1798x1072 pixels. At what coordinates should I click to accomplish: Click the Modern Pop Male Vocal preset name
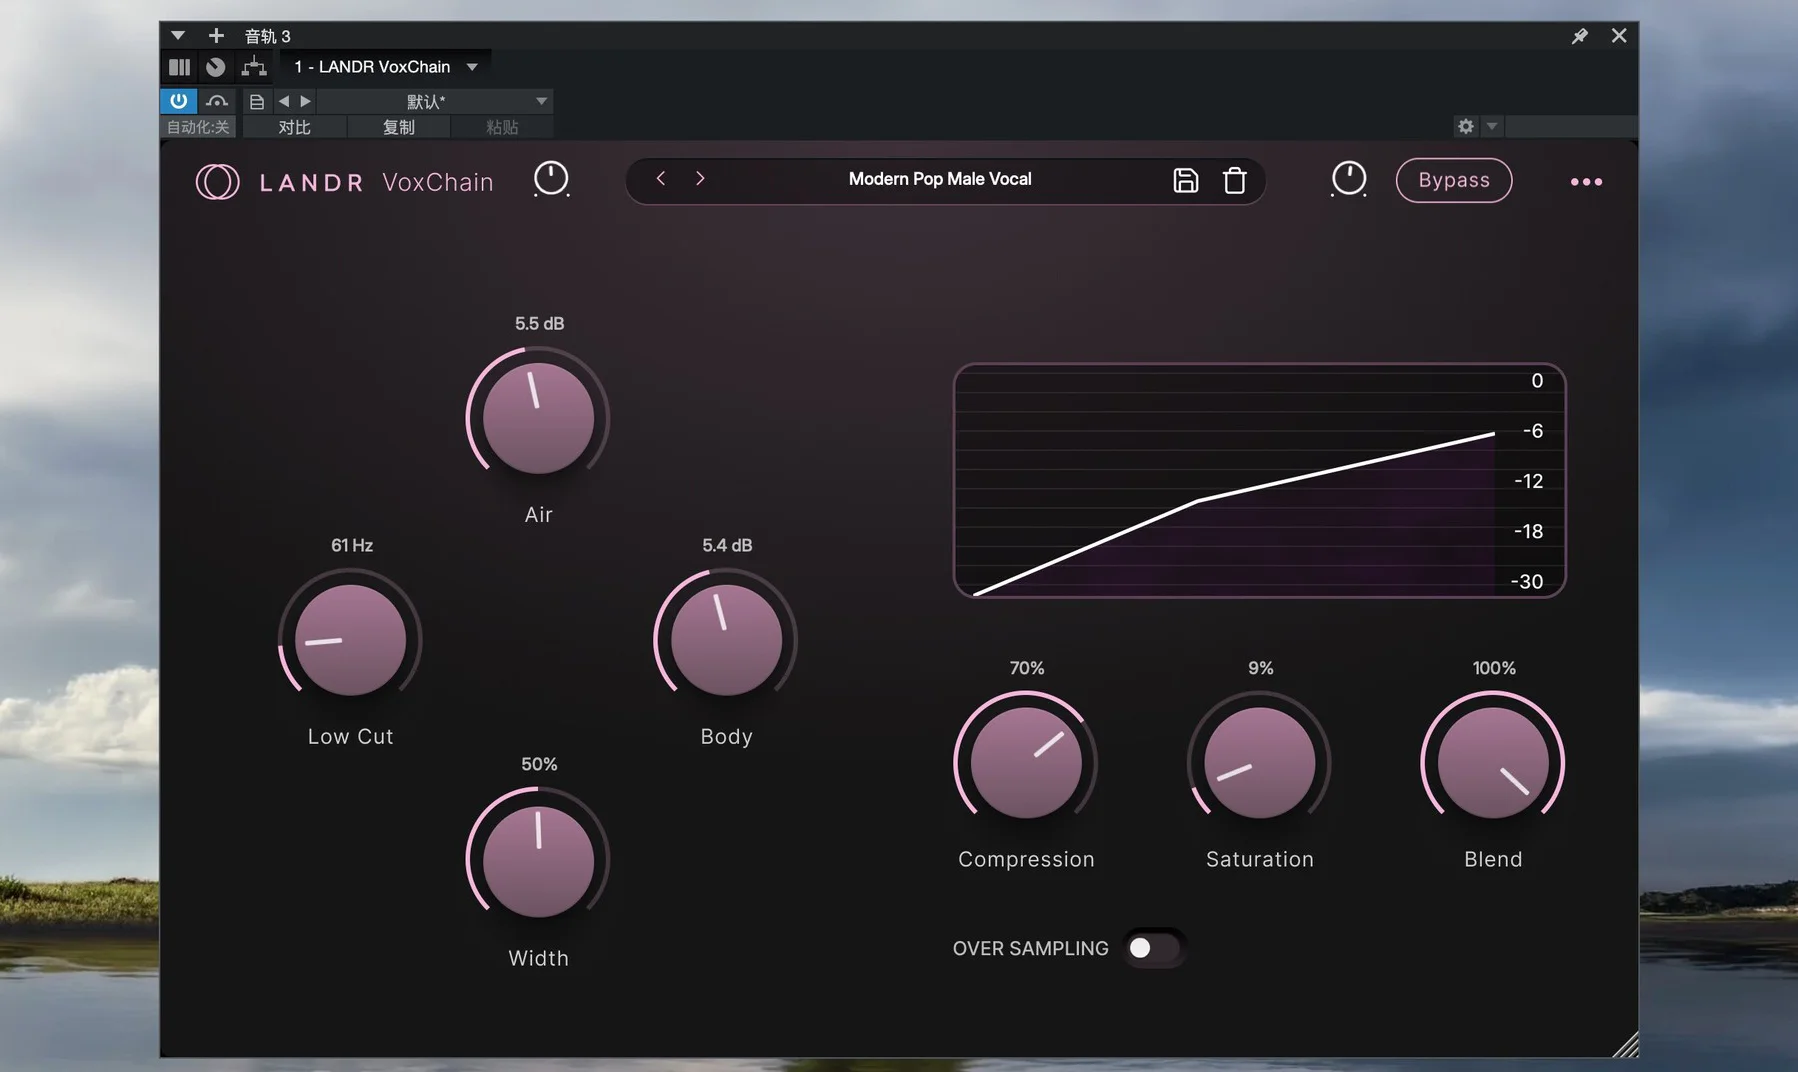click(939, 179)
